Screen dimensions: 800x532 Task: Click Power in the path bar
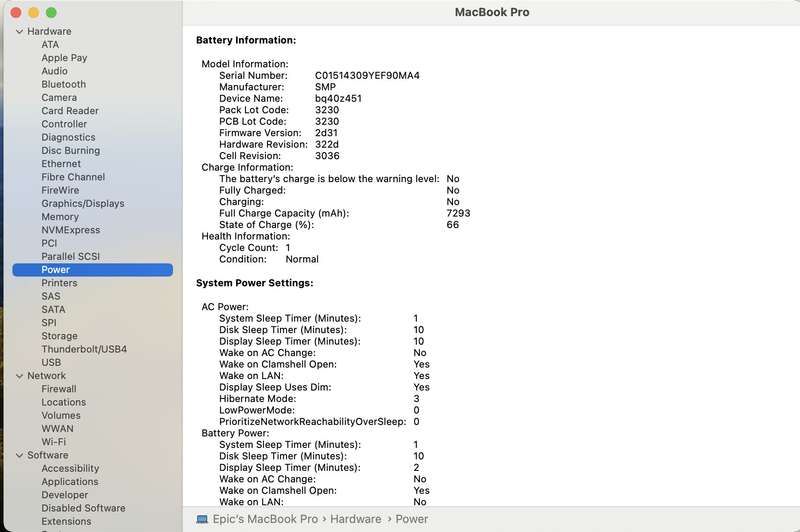pyautogui.click(x=412, y=520)
